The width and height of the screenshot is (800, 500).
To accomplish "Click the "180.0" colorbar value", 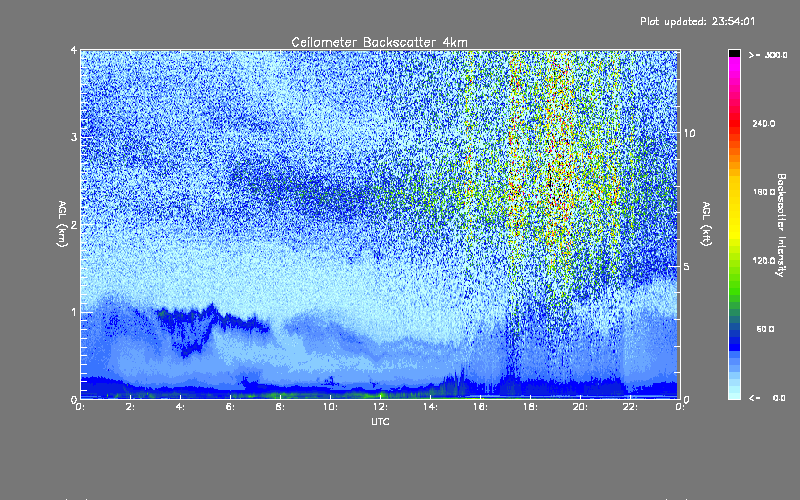I will [764, 192].
